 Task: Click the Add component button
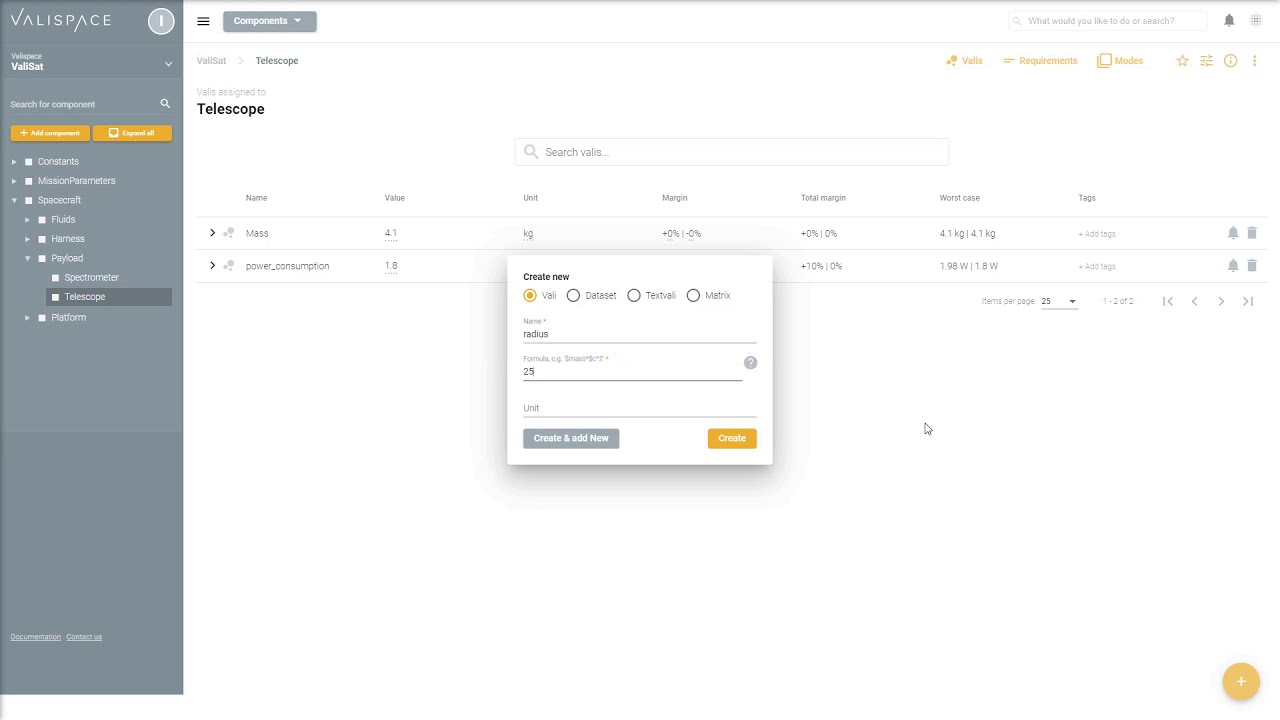[50, 133]
